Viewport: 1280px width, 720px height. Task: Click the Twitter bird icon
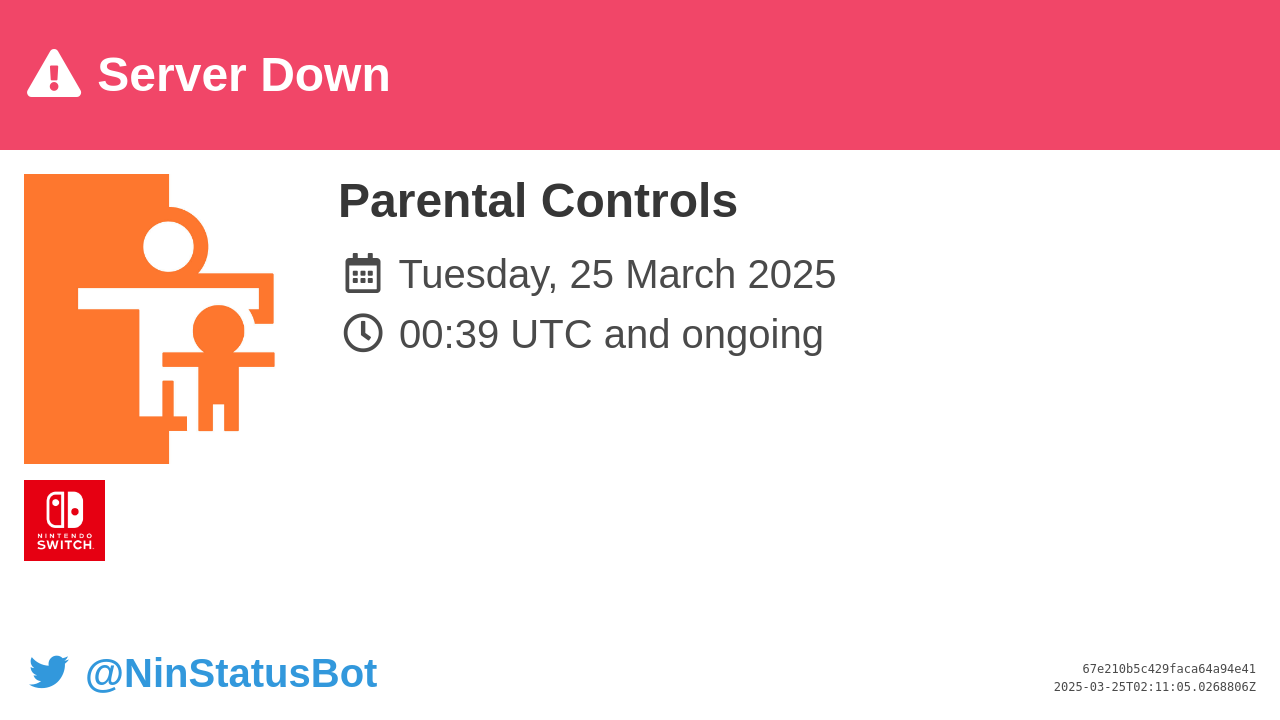coord(49,672)
